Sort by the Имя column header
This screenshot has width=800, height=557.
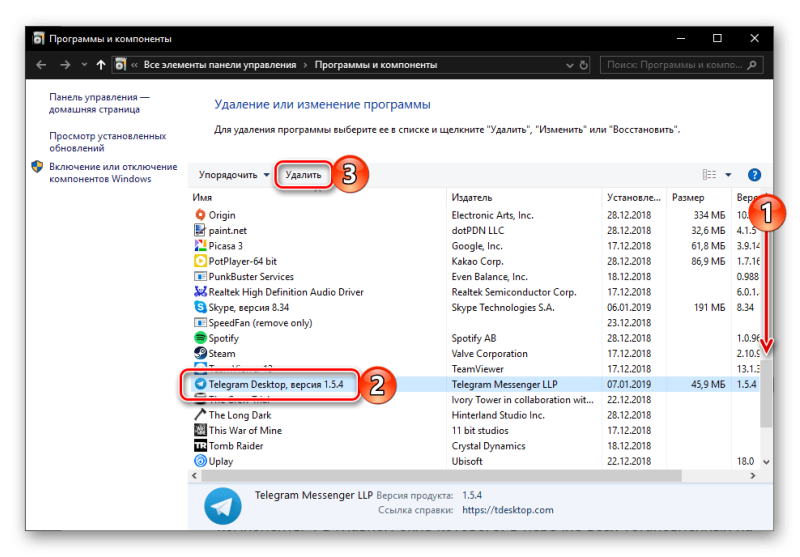(202, 197)
